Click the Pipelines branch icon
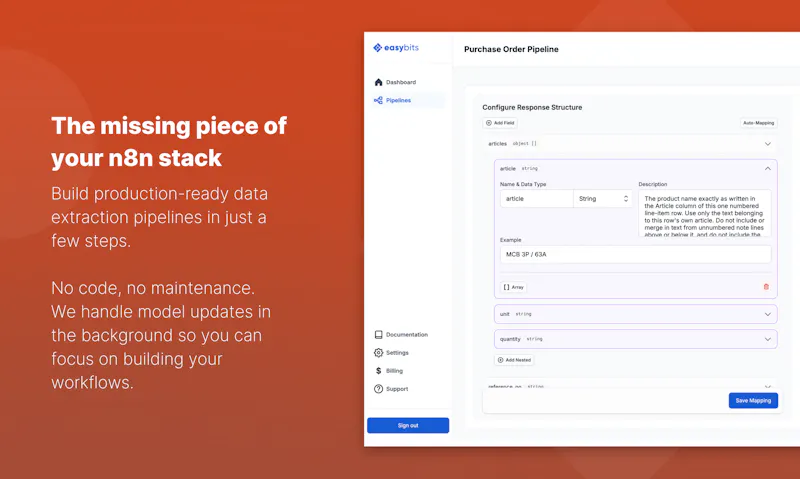The height and width of the screenshot is (479, 800). point(378,100)
